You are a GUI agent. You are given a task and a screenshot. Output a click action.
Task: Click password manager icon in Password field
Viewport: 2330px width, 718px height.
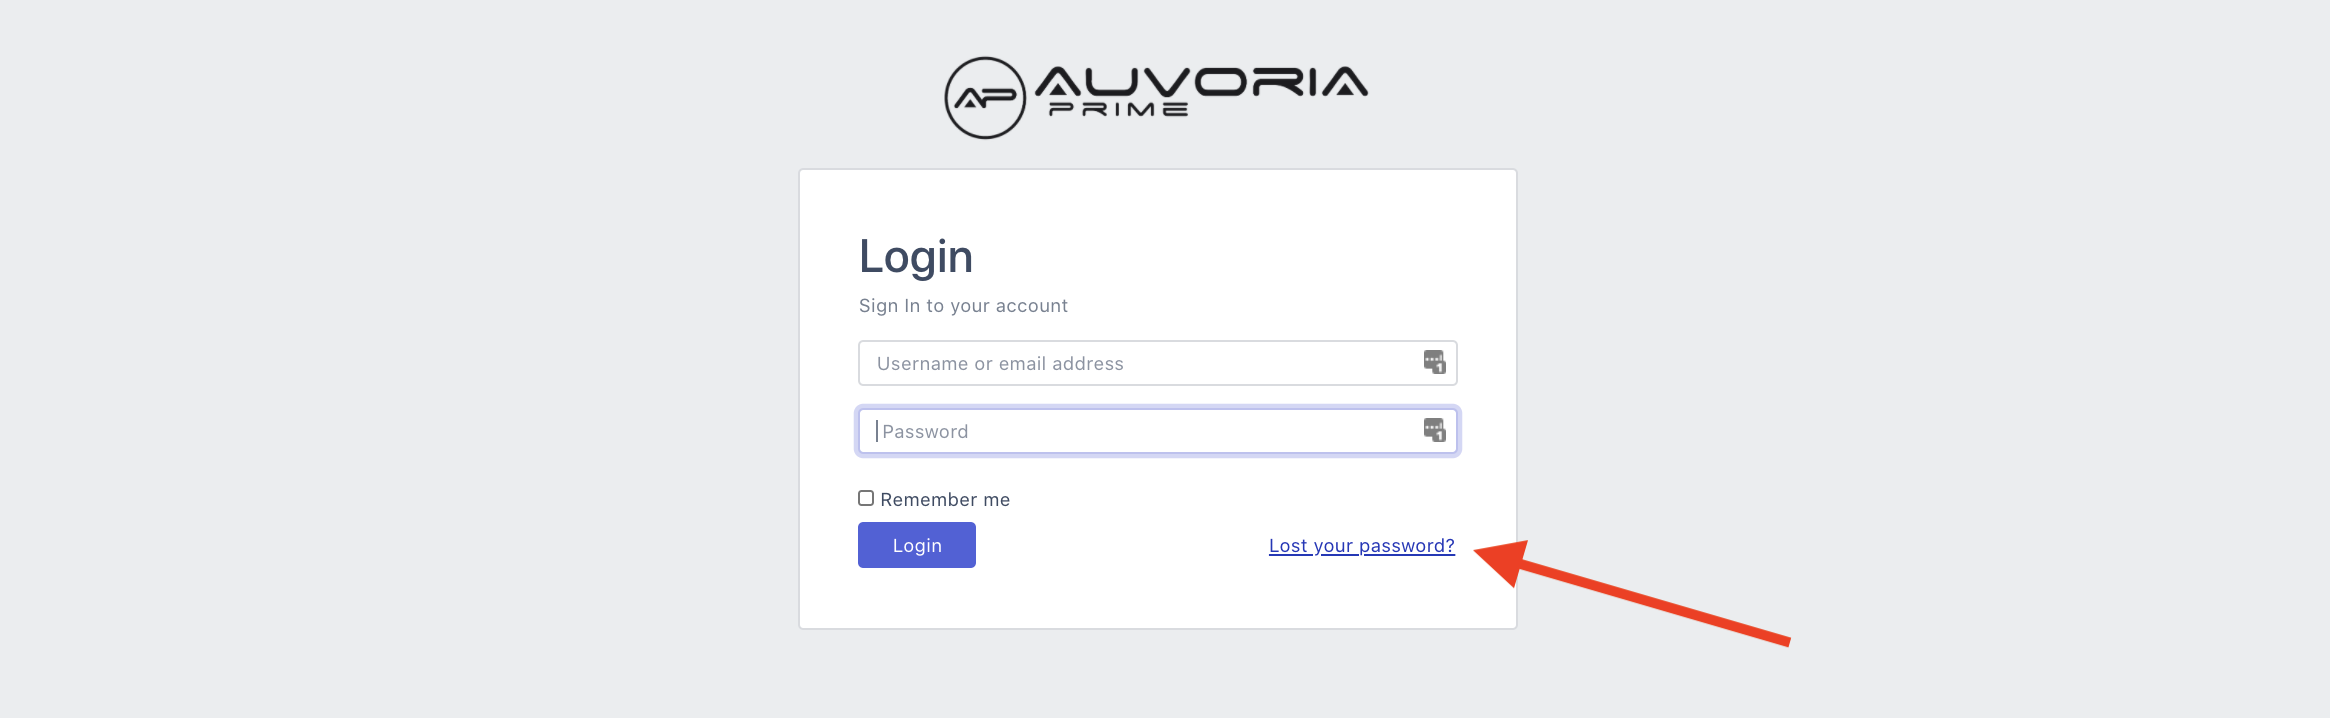pyautogui.click(x=1434, y=430)
